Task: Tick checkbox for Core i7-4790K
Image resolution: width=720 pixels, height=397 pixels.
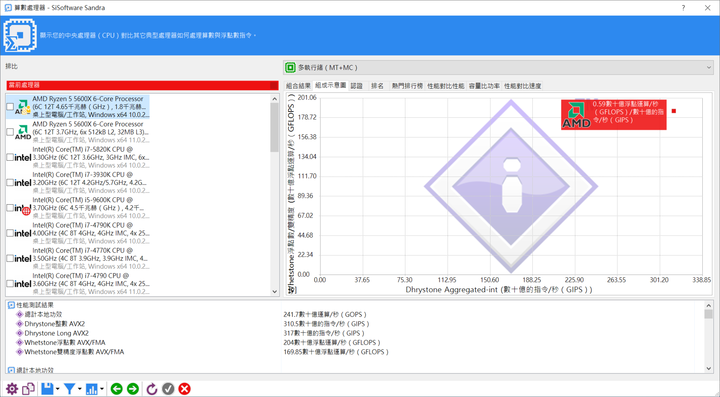Action: [x=10, y=233]
